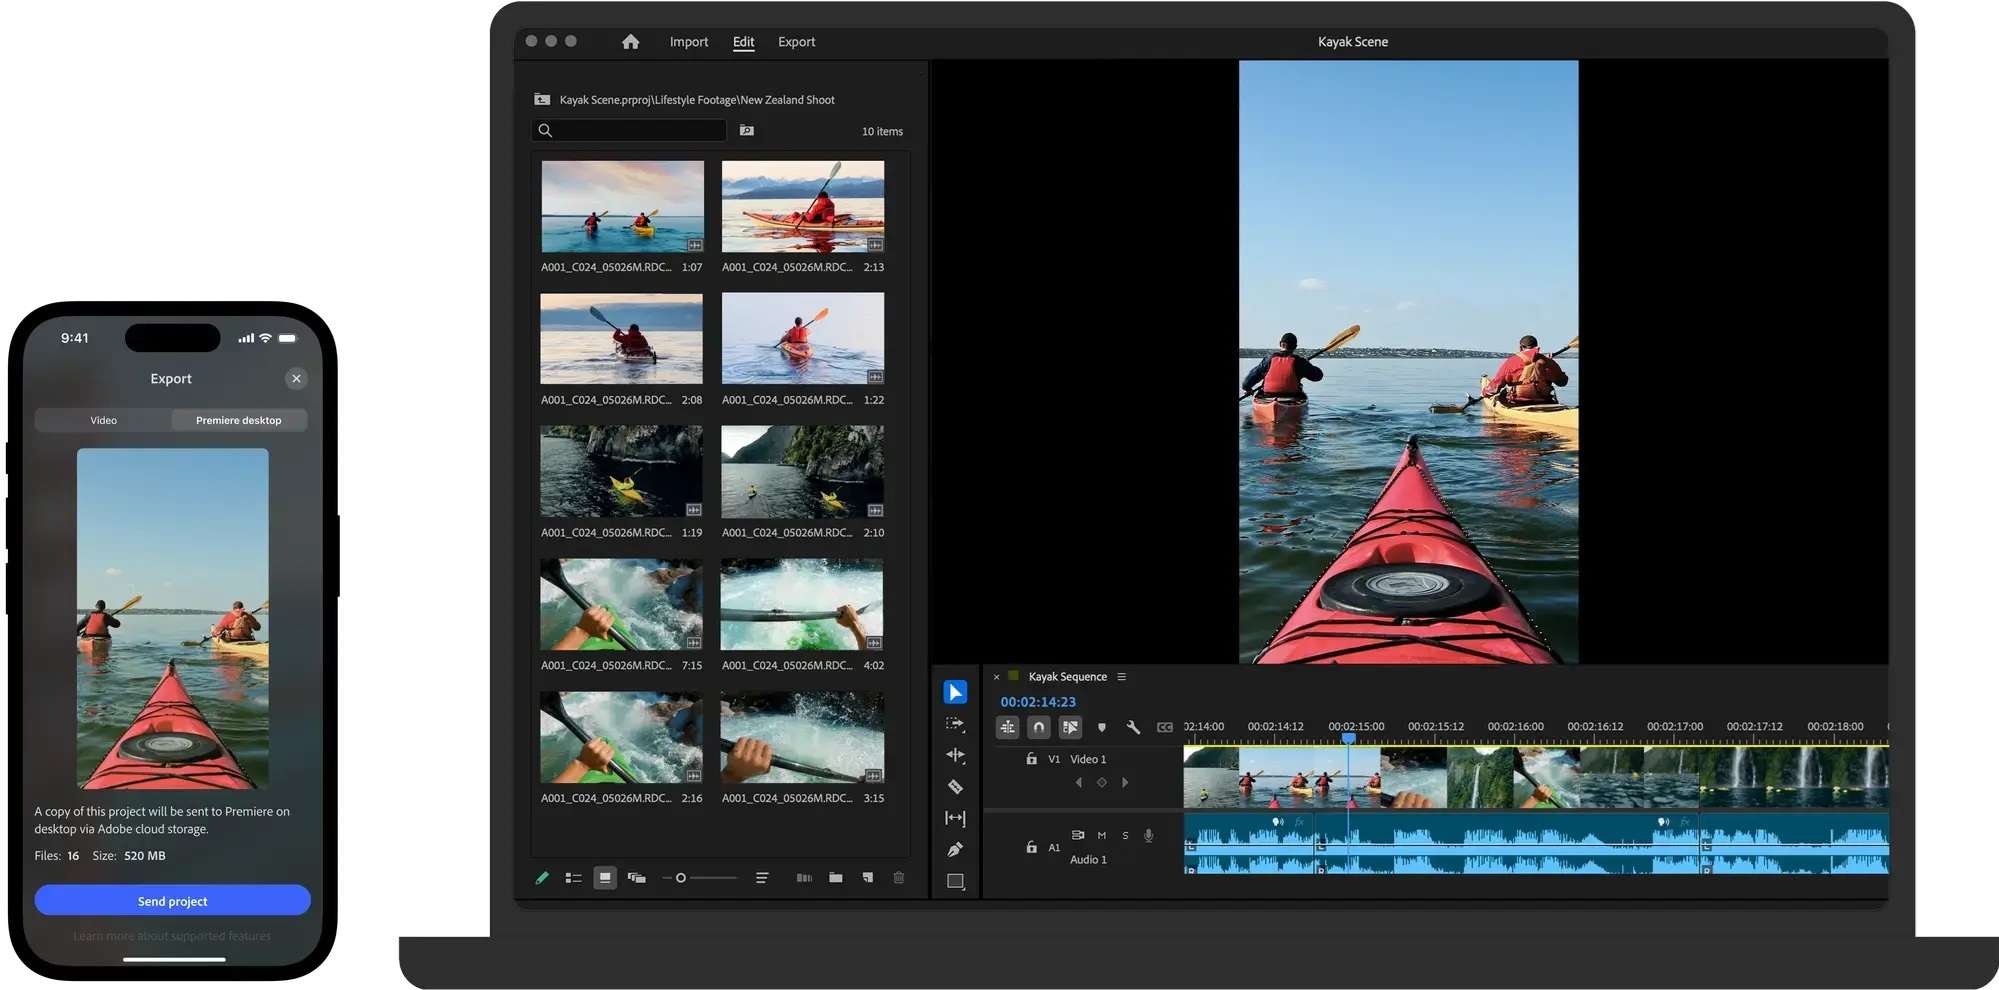Click the thumbnail zoom slider handle
This screenshot has height=990, width=1999.
click(x=681, y=878)
